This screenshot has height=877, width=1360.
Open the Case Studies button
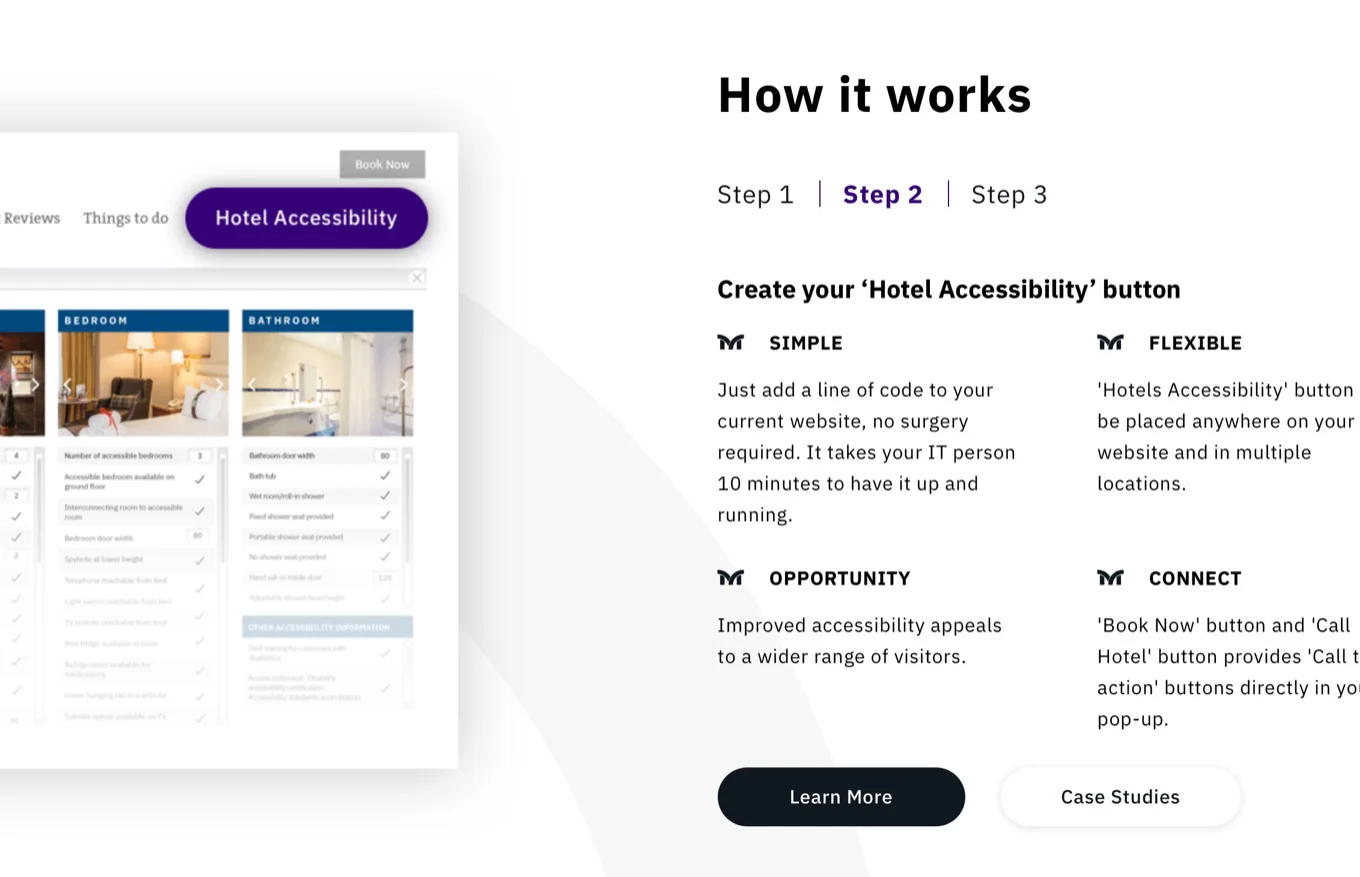(x=1120, y=797)
